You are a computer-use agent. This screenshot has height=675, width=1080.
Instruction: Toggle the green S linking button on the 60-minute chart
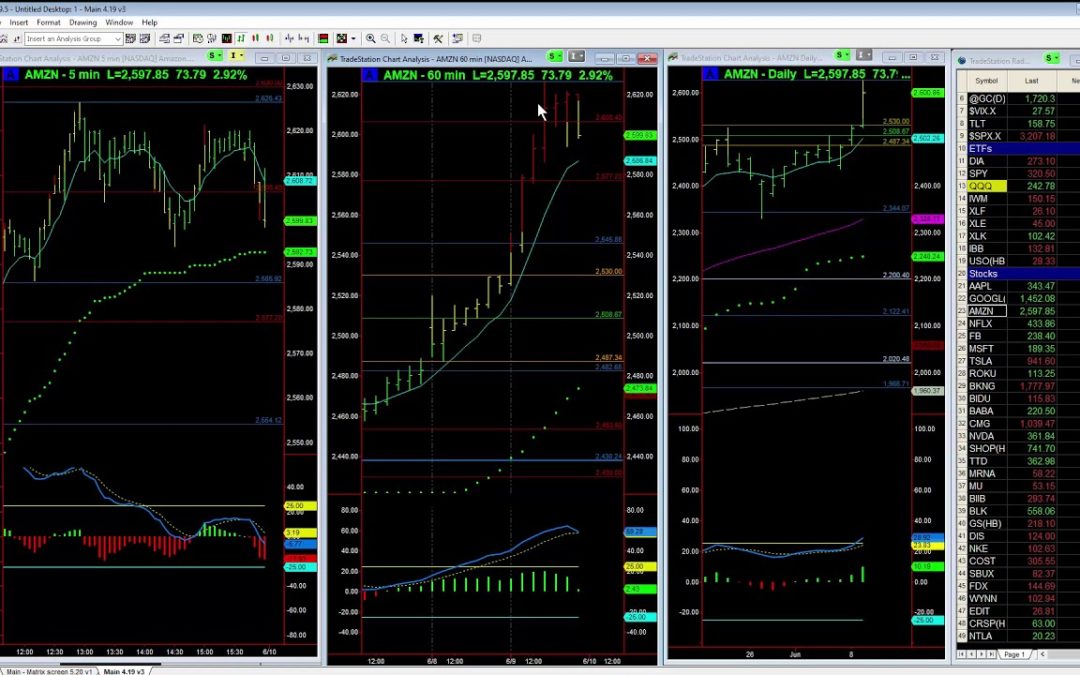[x=553, y=57]
